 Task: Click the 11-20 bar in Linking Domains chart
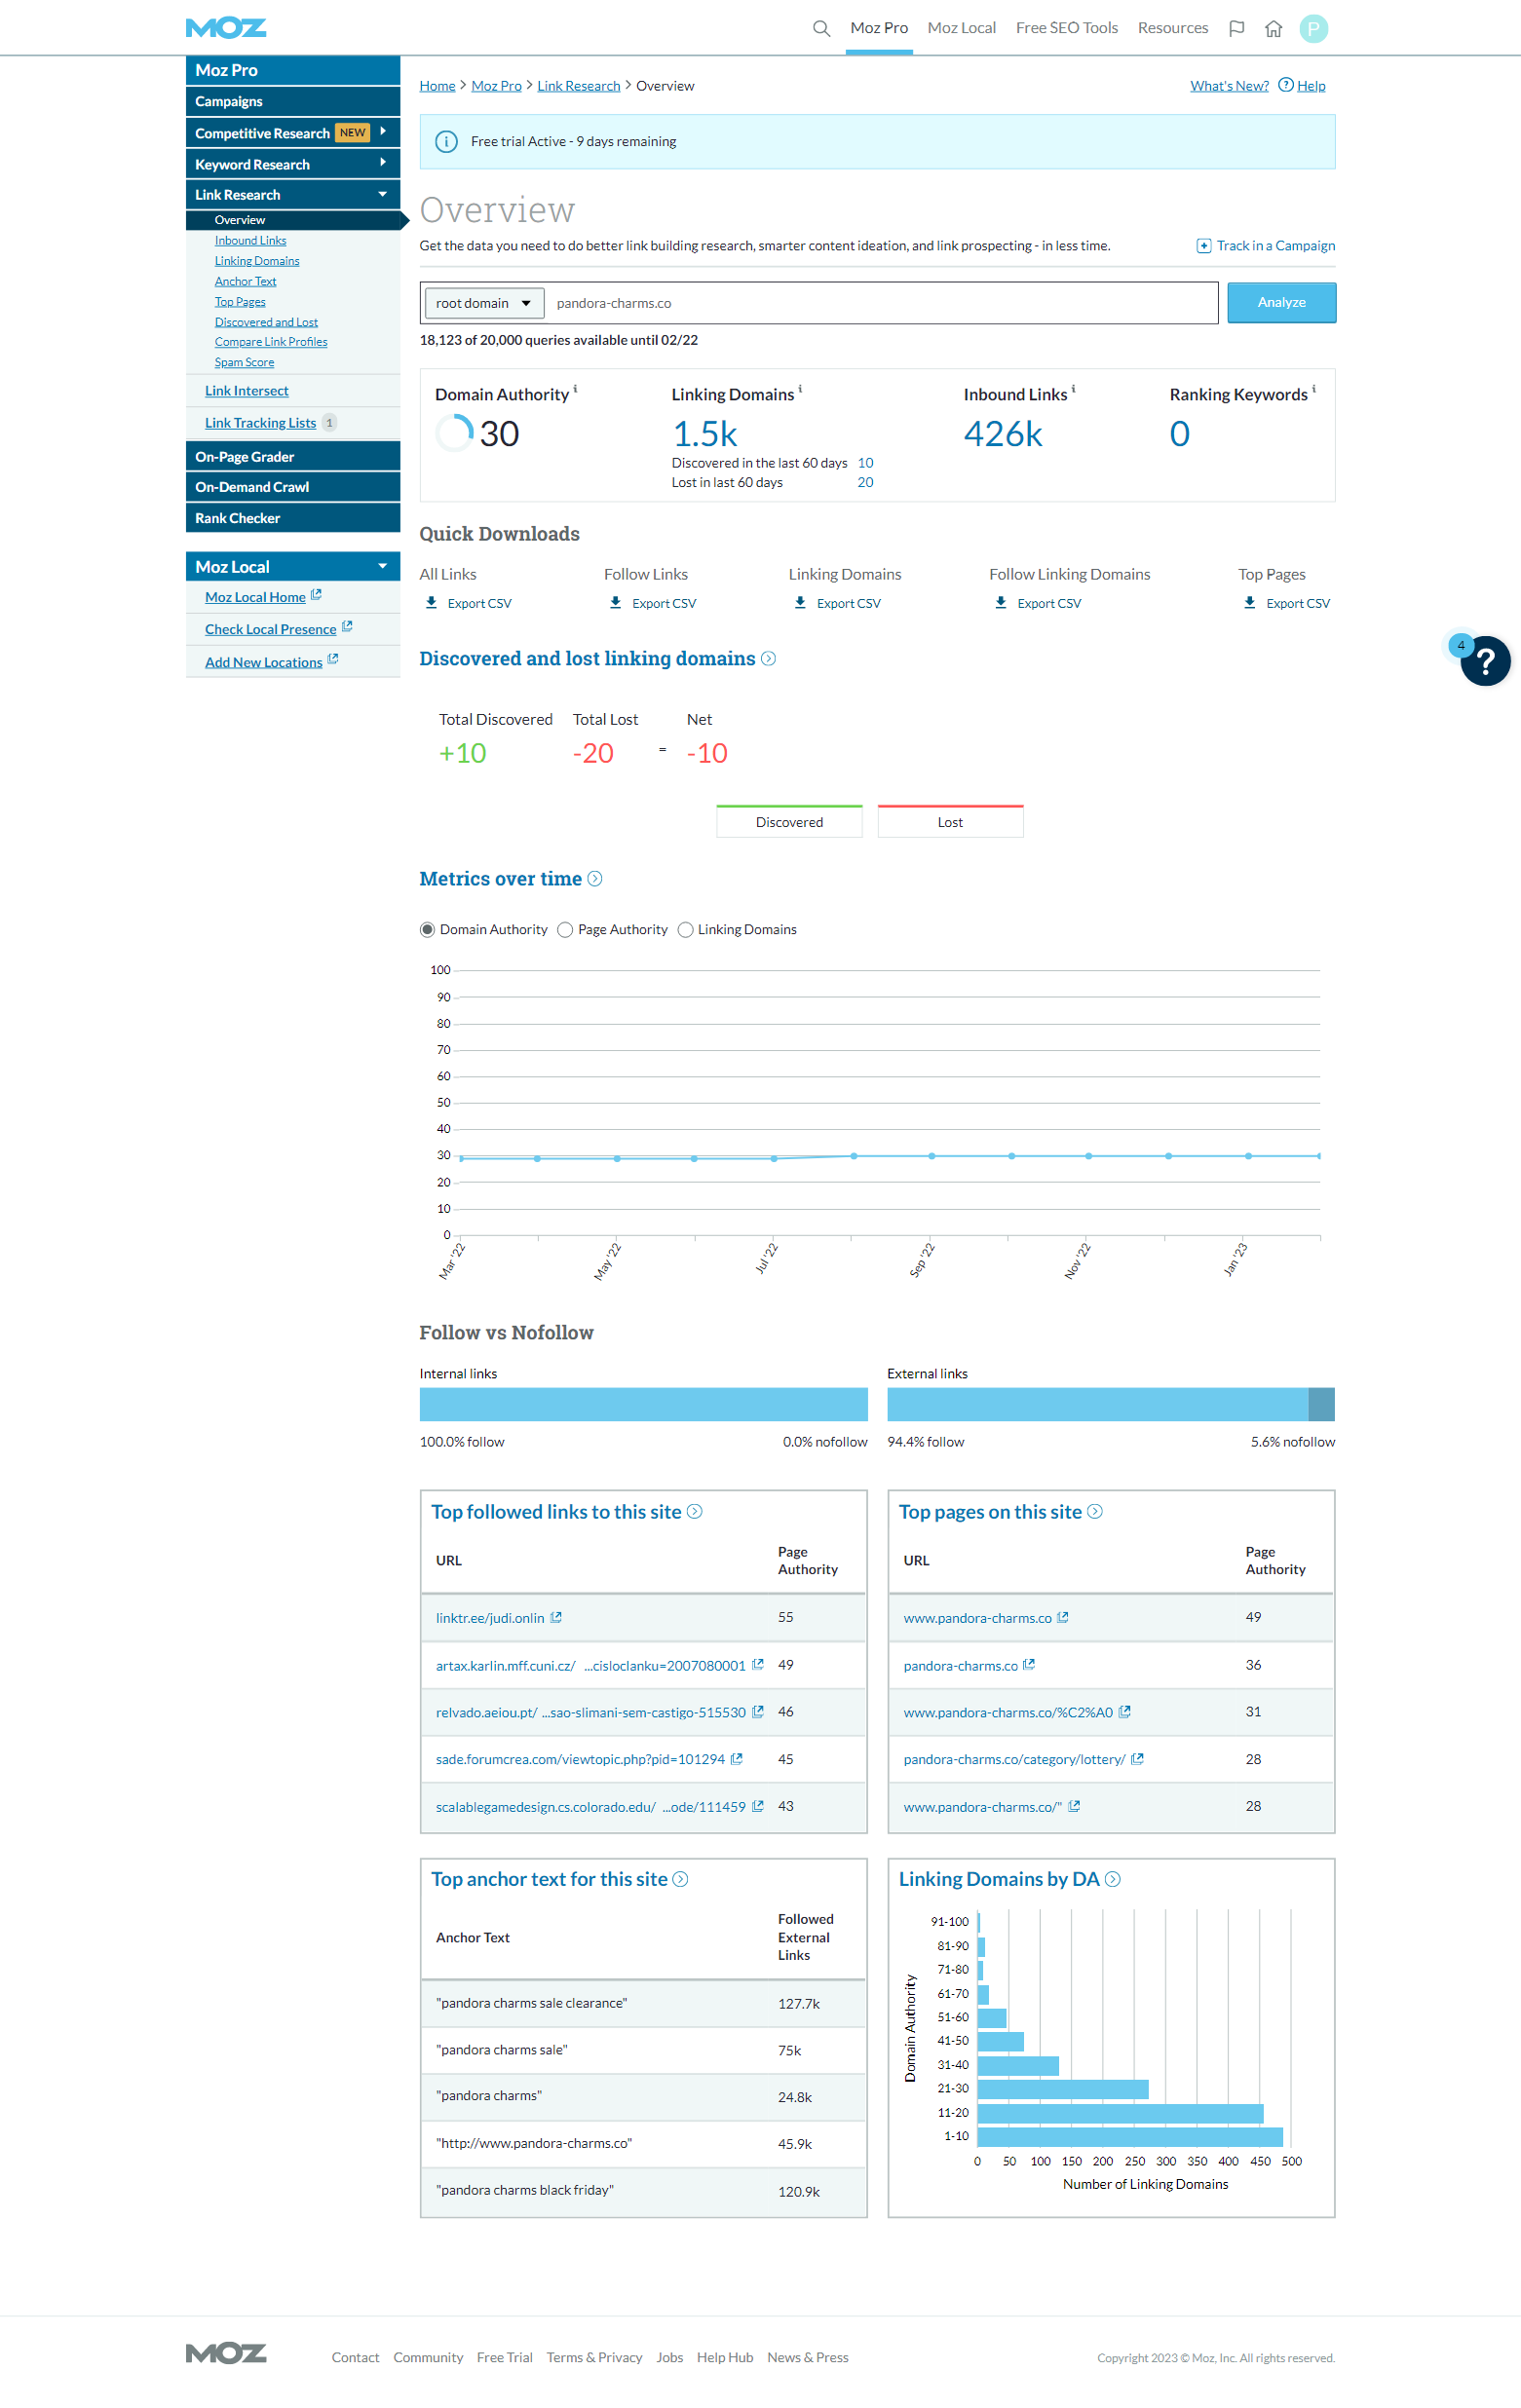pyautogui.click(x=1119, y=2113)
